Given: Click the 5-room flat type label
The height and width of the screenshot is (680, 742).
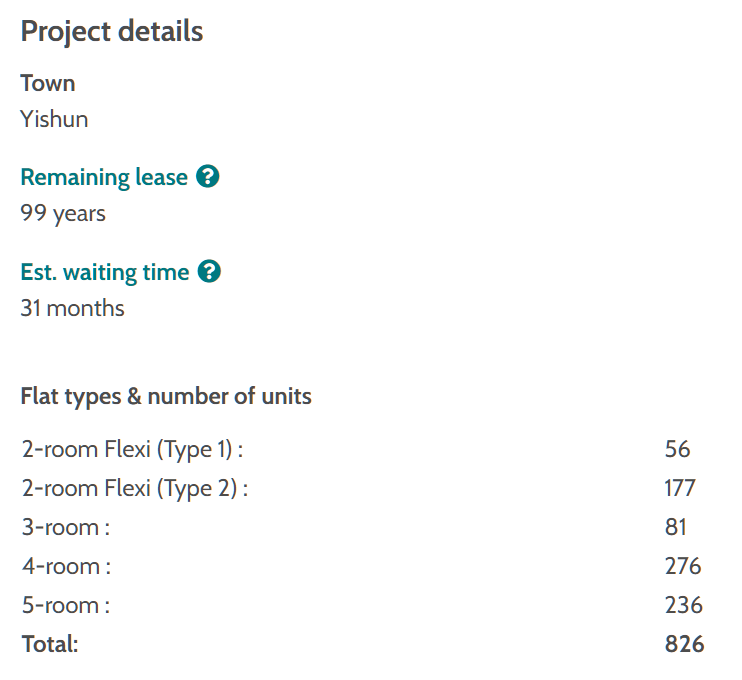Looking at the screenshot, I should (66, 605).
